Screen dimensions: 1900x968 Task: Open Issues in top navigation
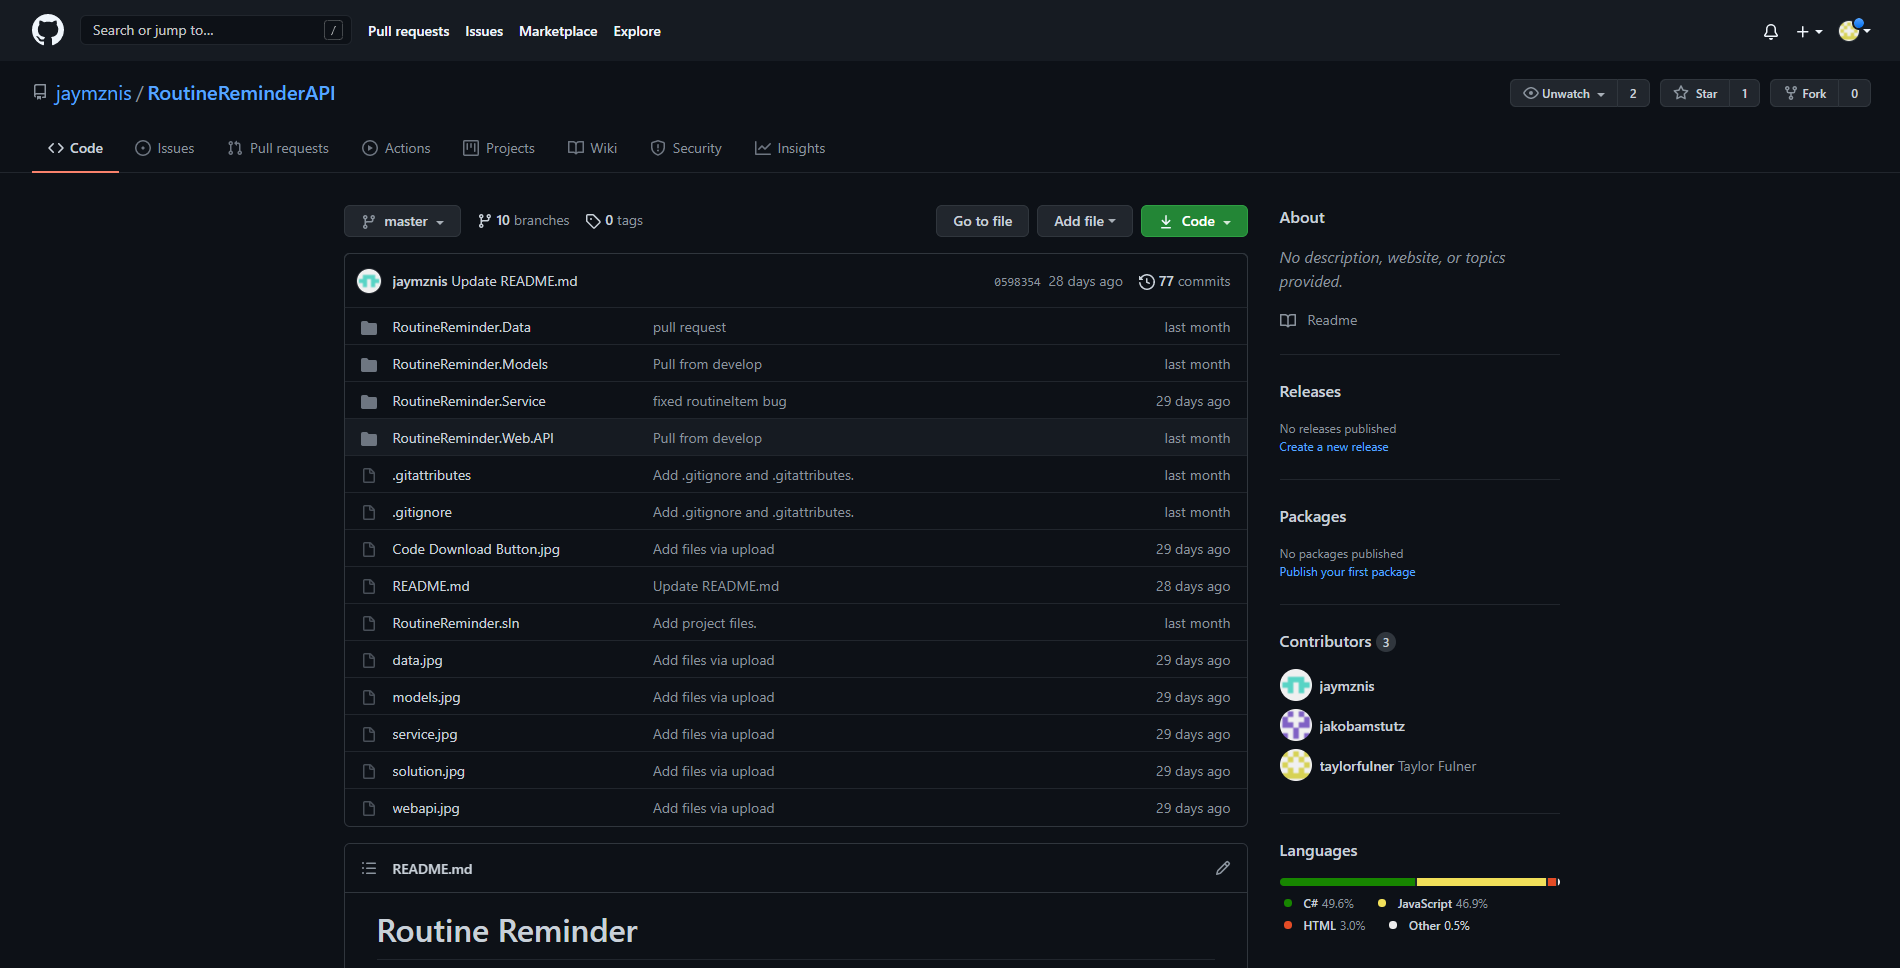click(x=484, y=31)
